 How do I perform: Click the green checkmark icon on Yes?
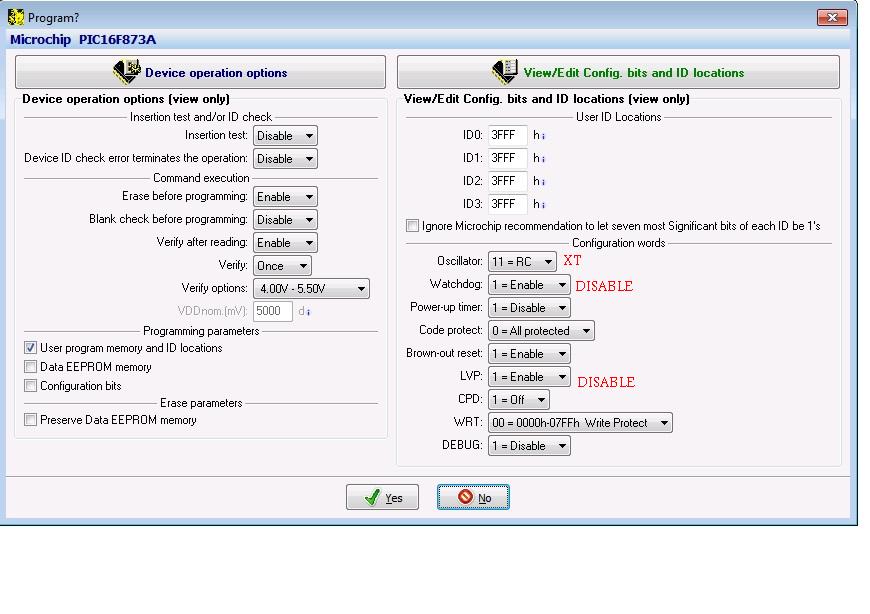[x=372, y=497]
